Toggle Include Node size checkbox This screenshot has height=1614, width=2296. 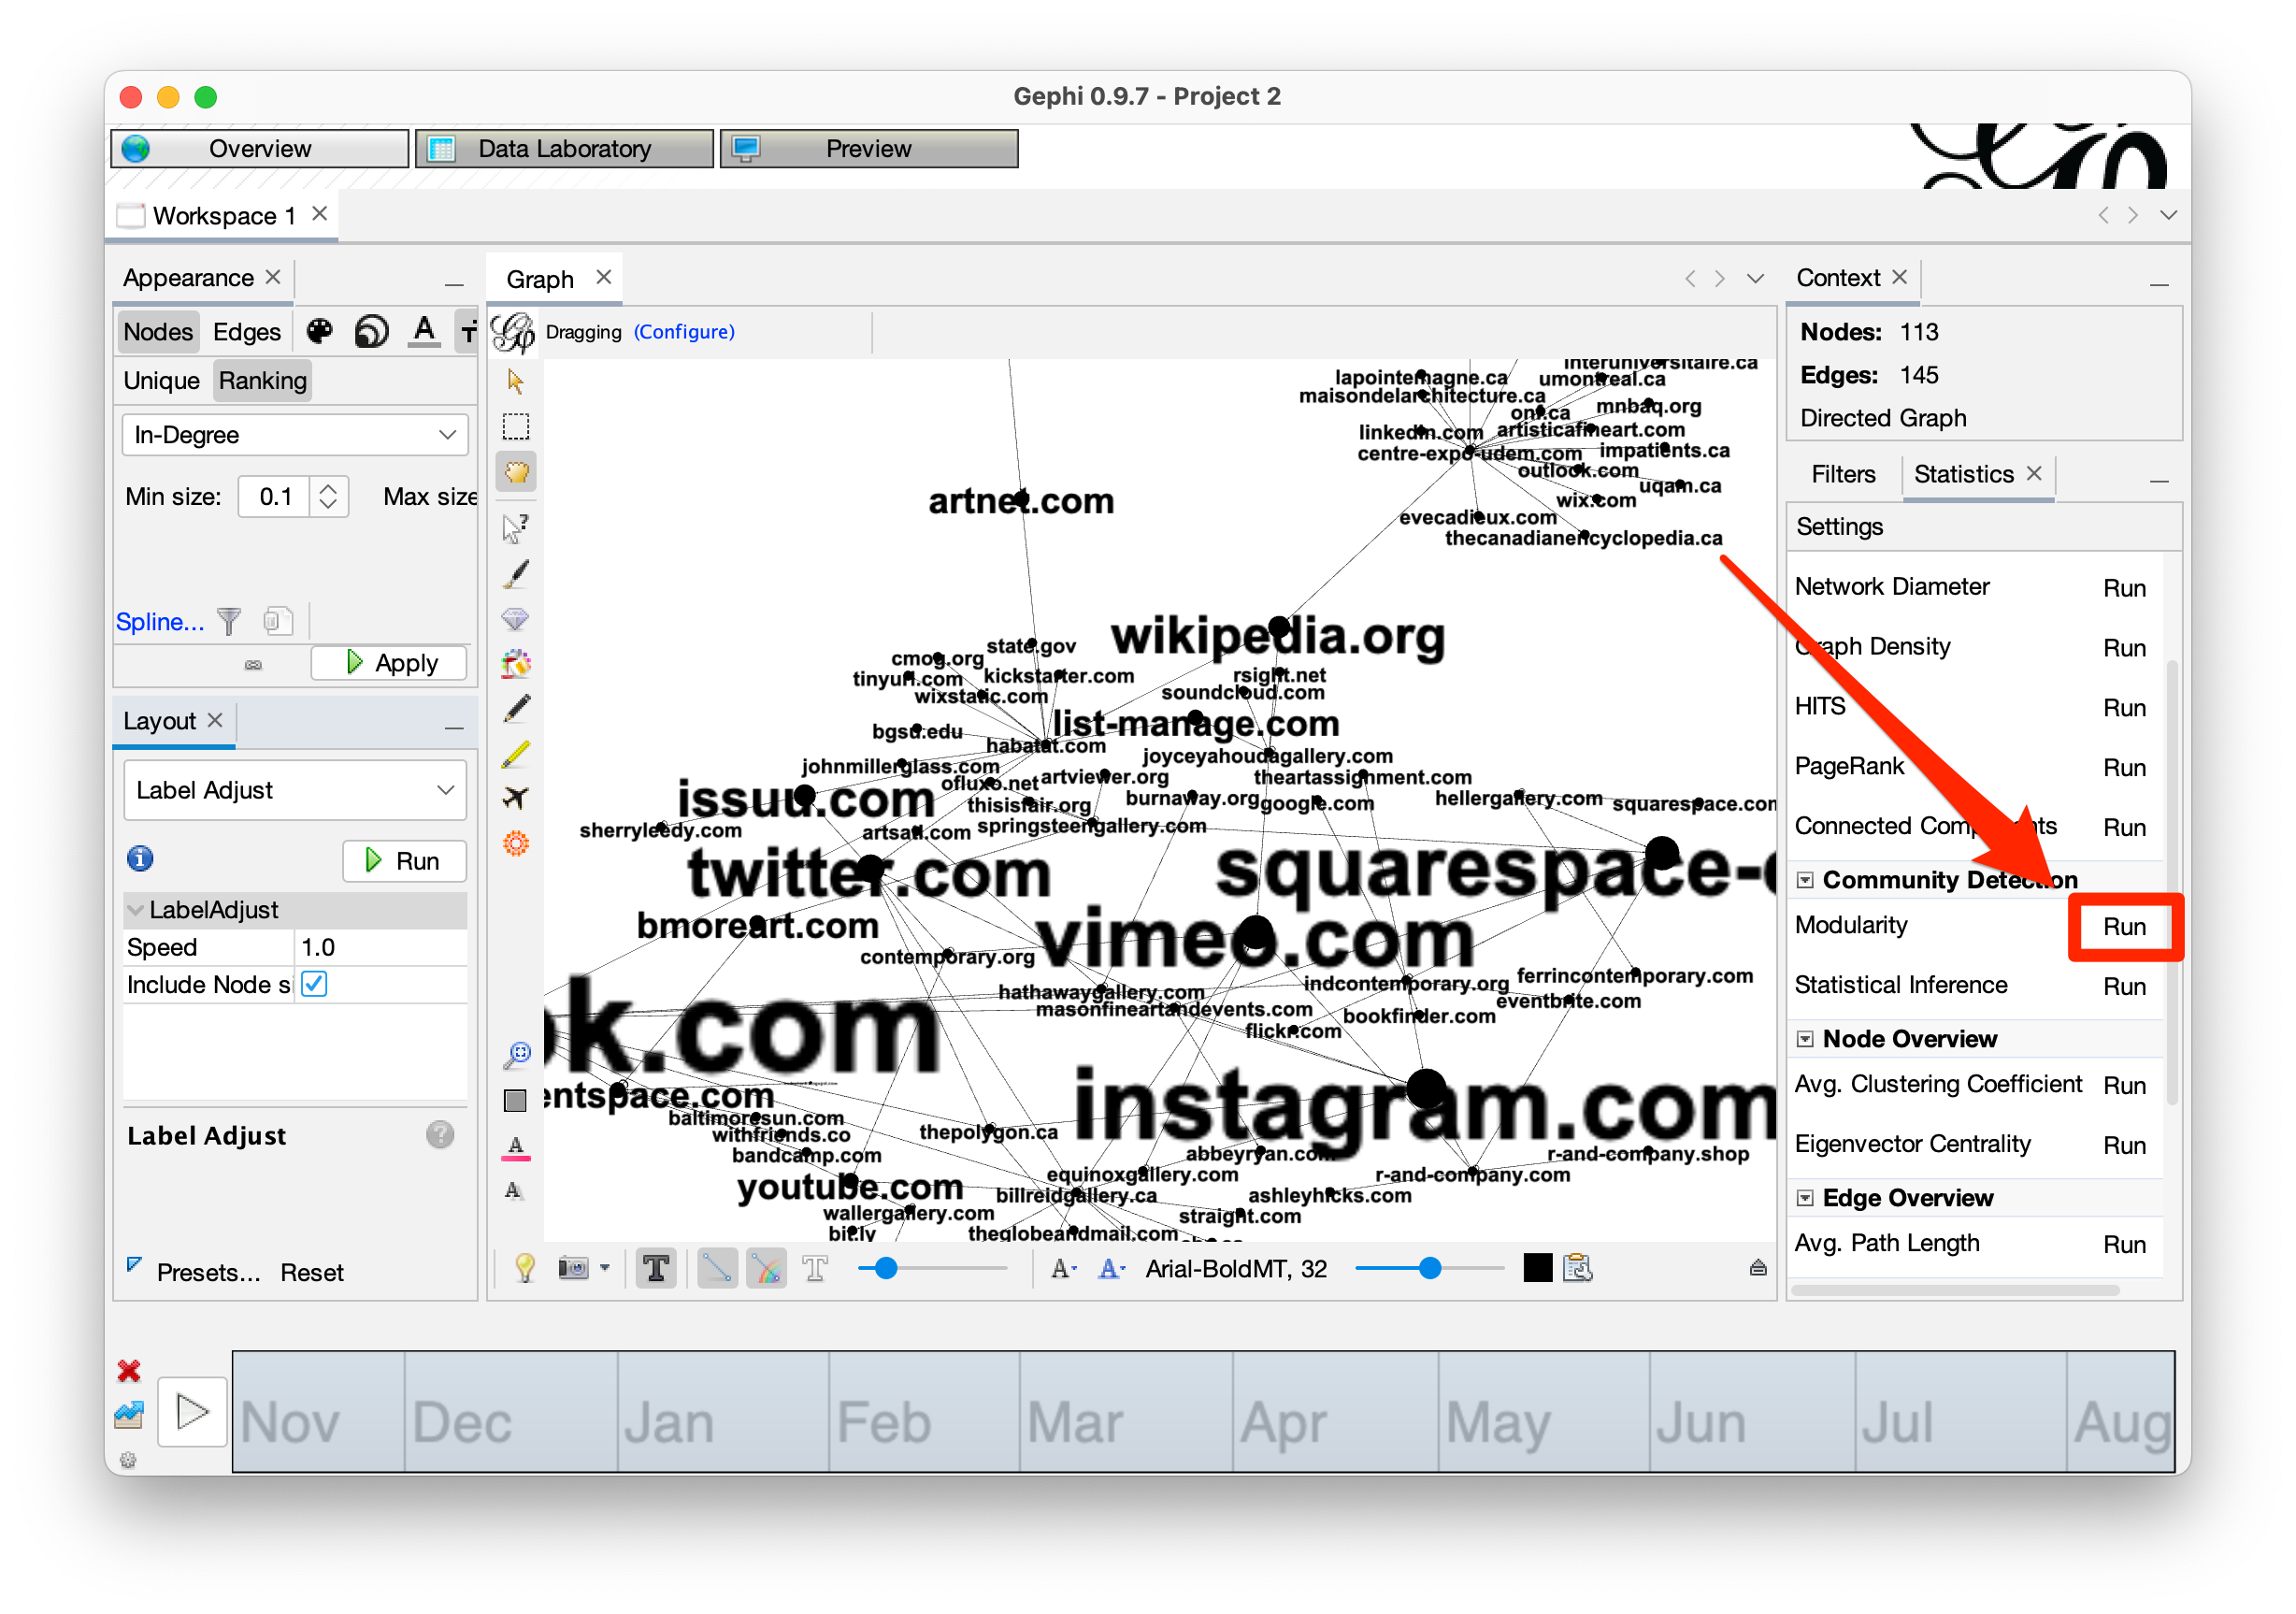[314, 985]
